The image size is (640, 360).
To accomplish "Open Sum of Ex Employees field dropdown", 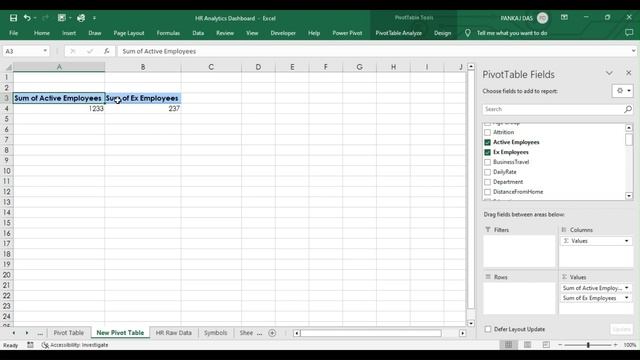I will [x=627, y=298].
